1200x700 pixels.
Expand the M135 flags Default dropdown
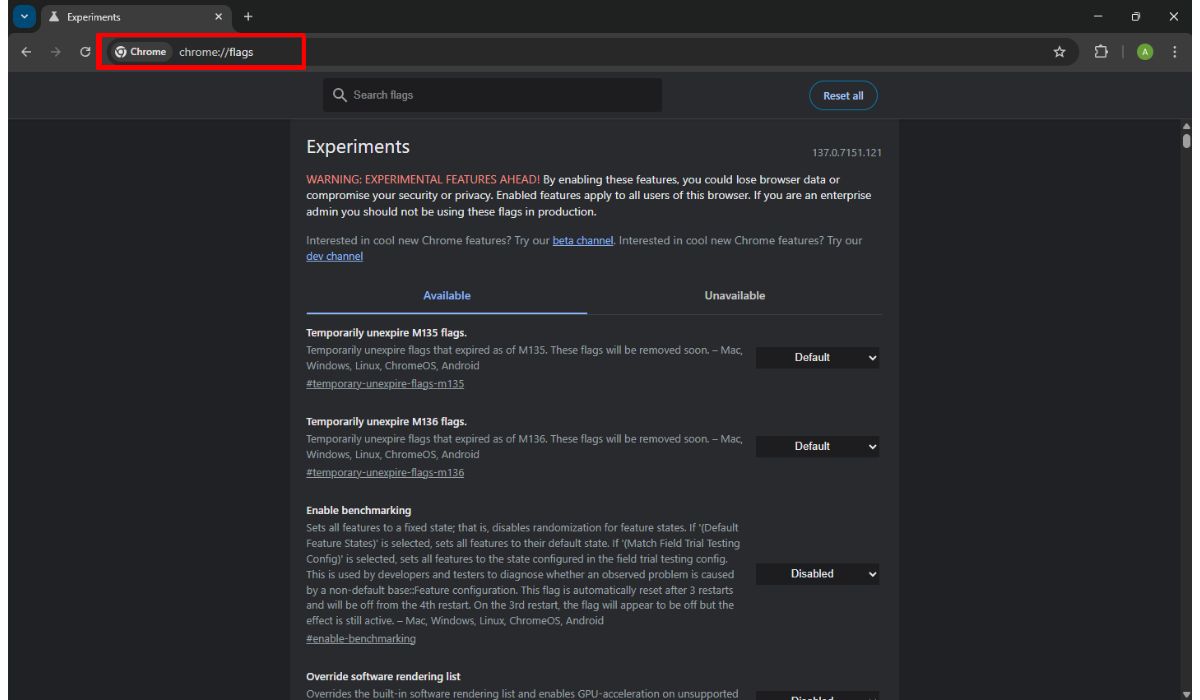coord(819,357)
